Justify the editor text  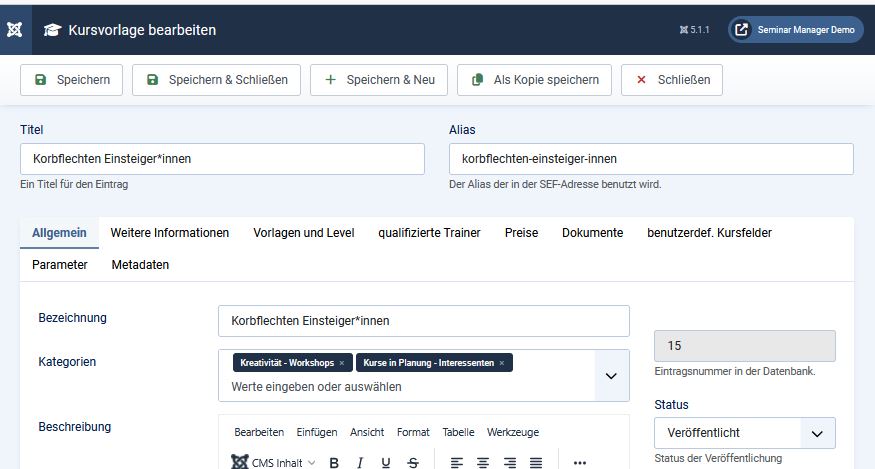point(536,462)
